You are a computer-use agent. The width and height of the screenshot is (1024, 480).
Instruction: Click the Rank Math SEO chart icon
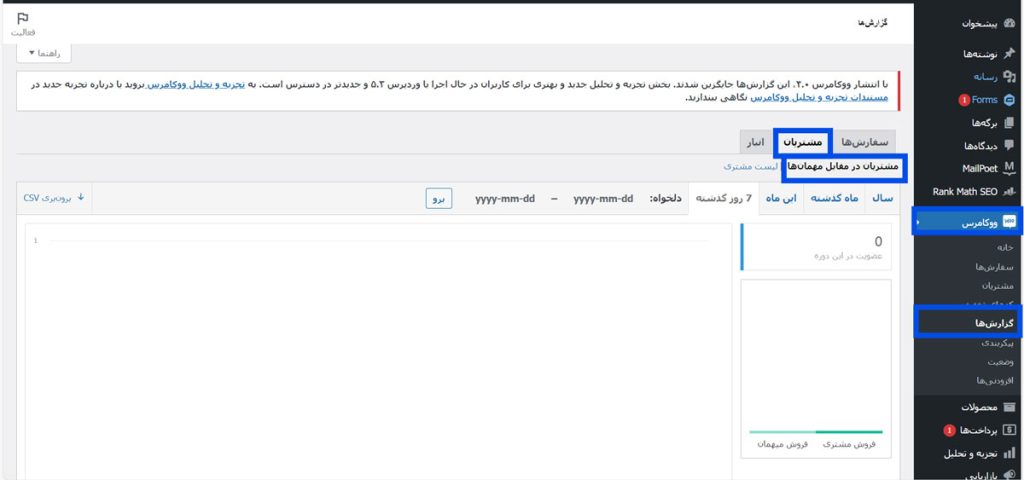[1009, 192]
